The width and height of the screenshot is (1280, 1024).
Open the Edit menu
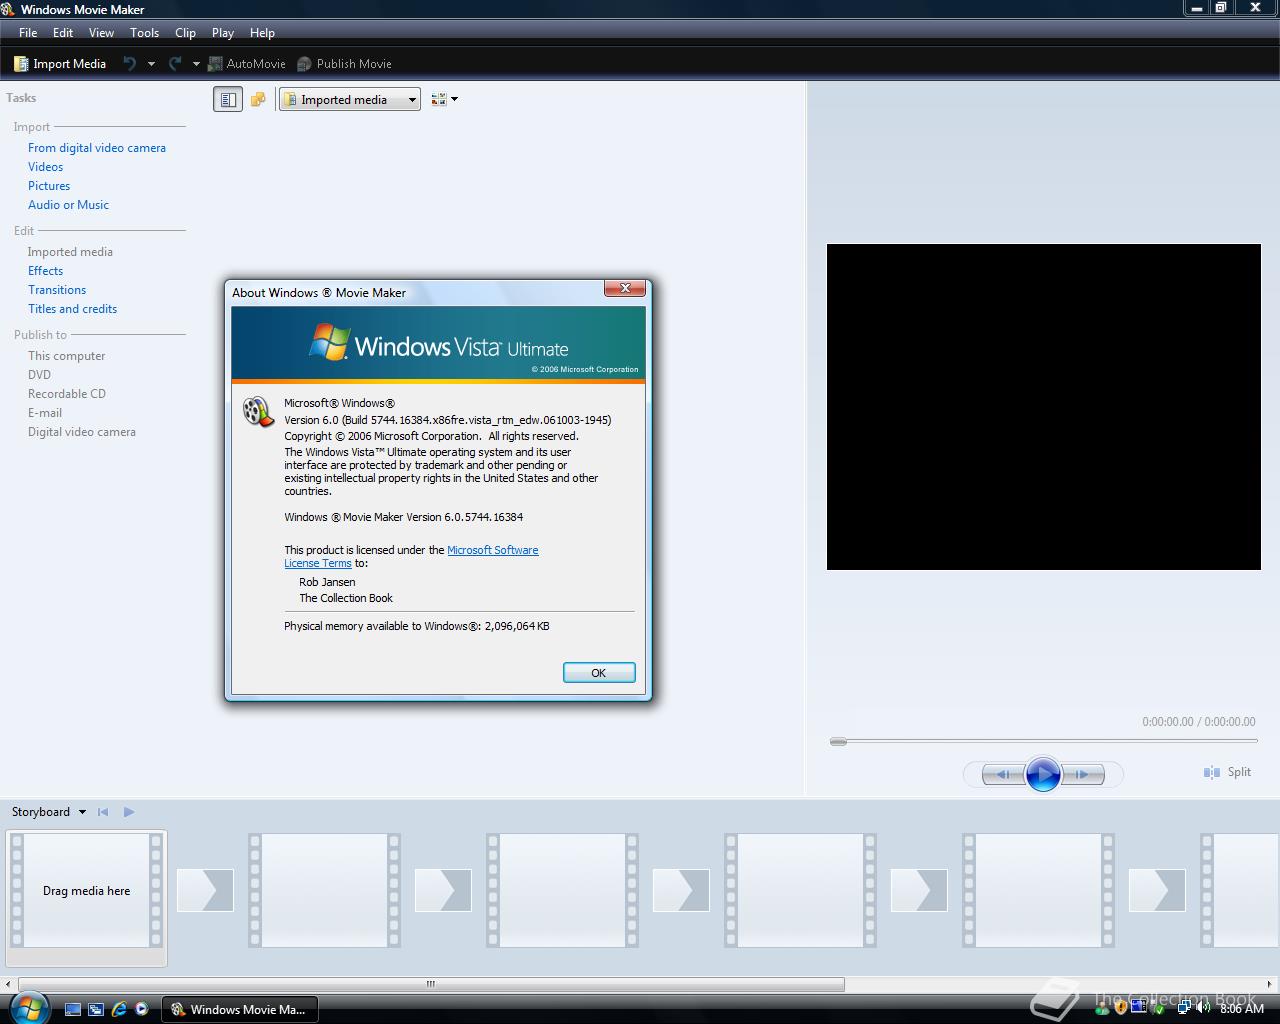[x=63, y=32]
